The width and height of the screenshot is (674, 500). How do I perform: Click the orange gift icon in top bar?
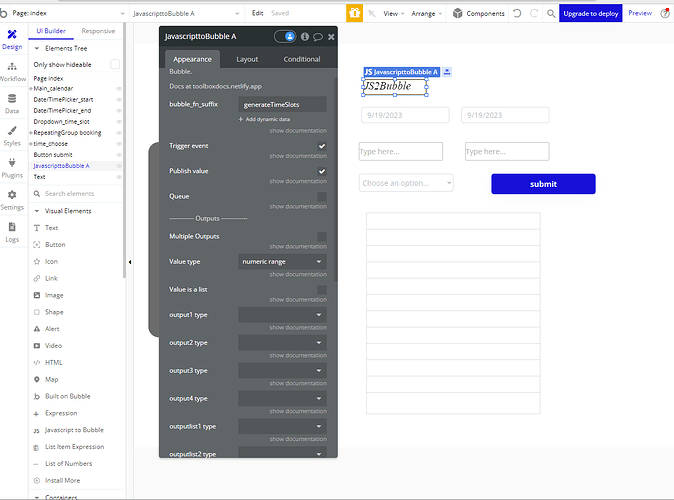click(x=355, y=13)
